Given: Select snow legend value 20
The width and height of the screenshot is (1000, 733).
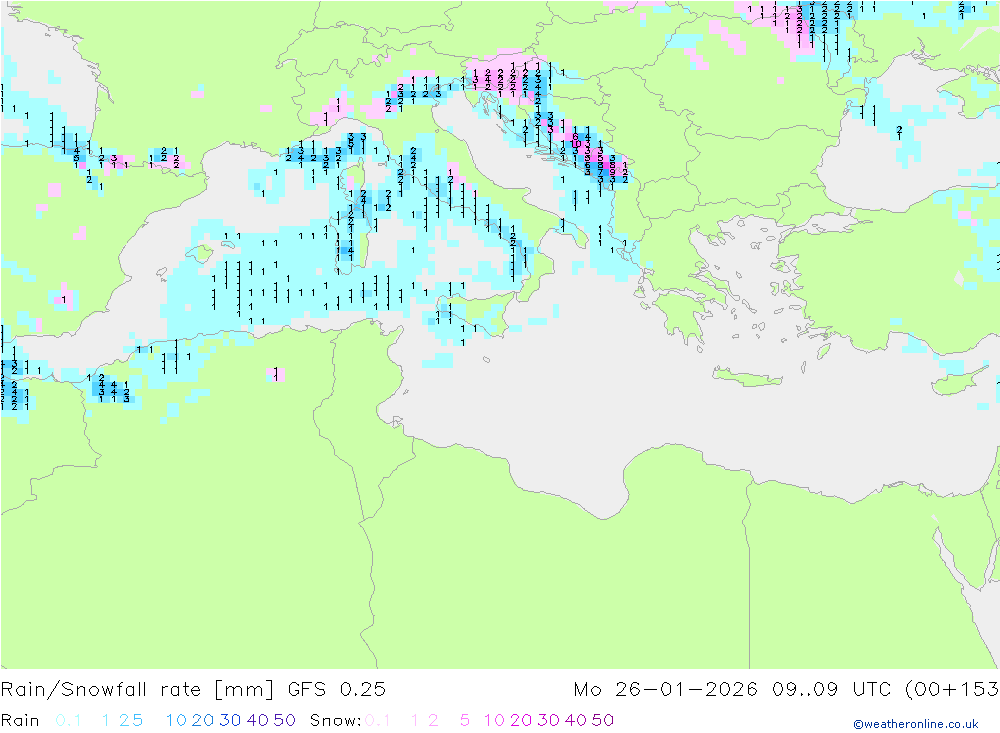Looking at the screenshot, I should click(x=521, y=720).
